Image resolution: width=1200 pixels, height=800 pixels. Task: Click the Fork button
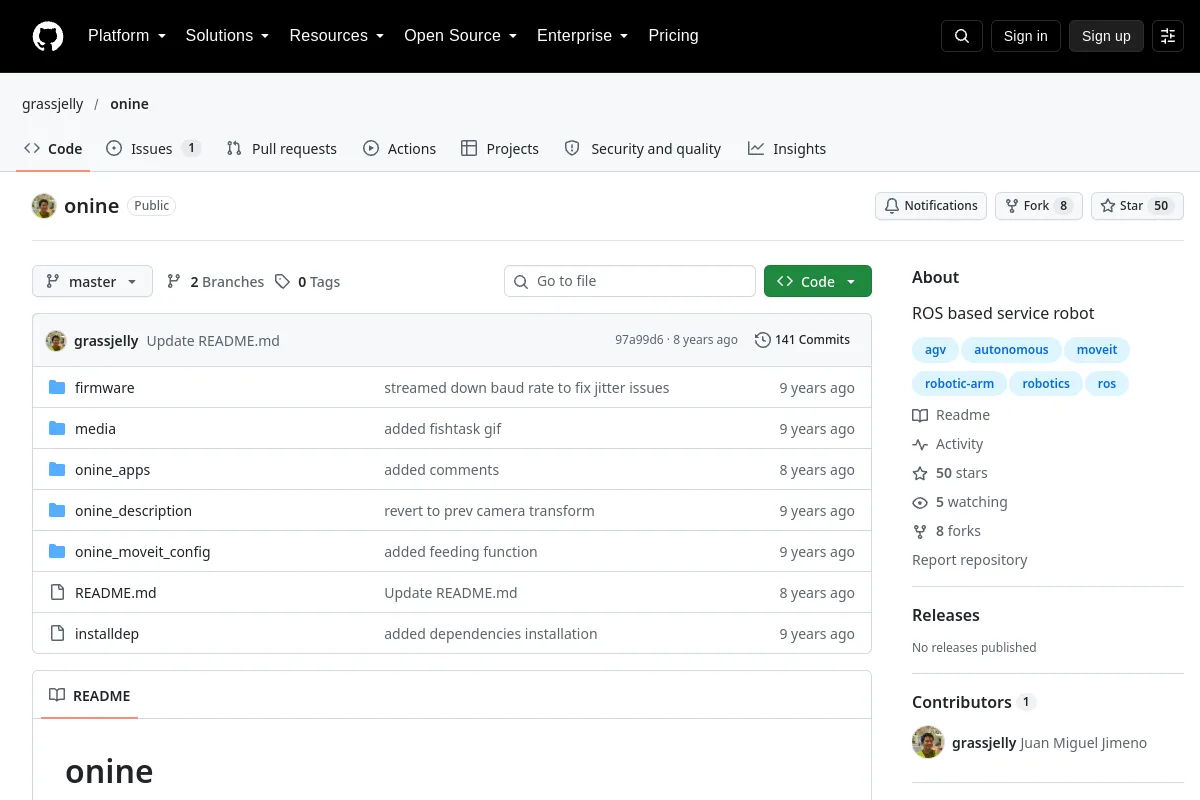(x=1039, y=206)
